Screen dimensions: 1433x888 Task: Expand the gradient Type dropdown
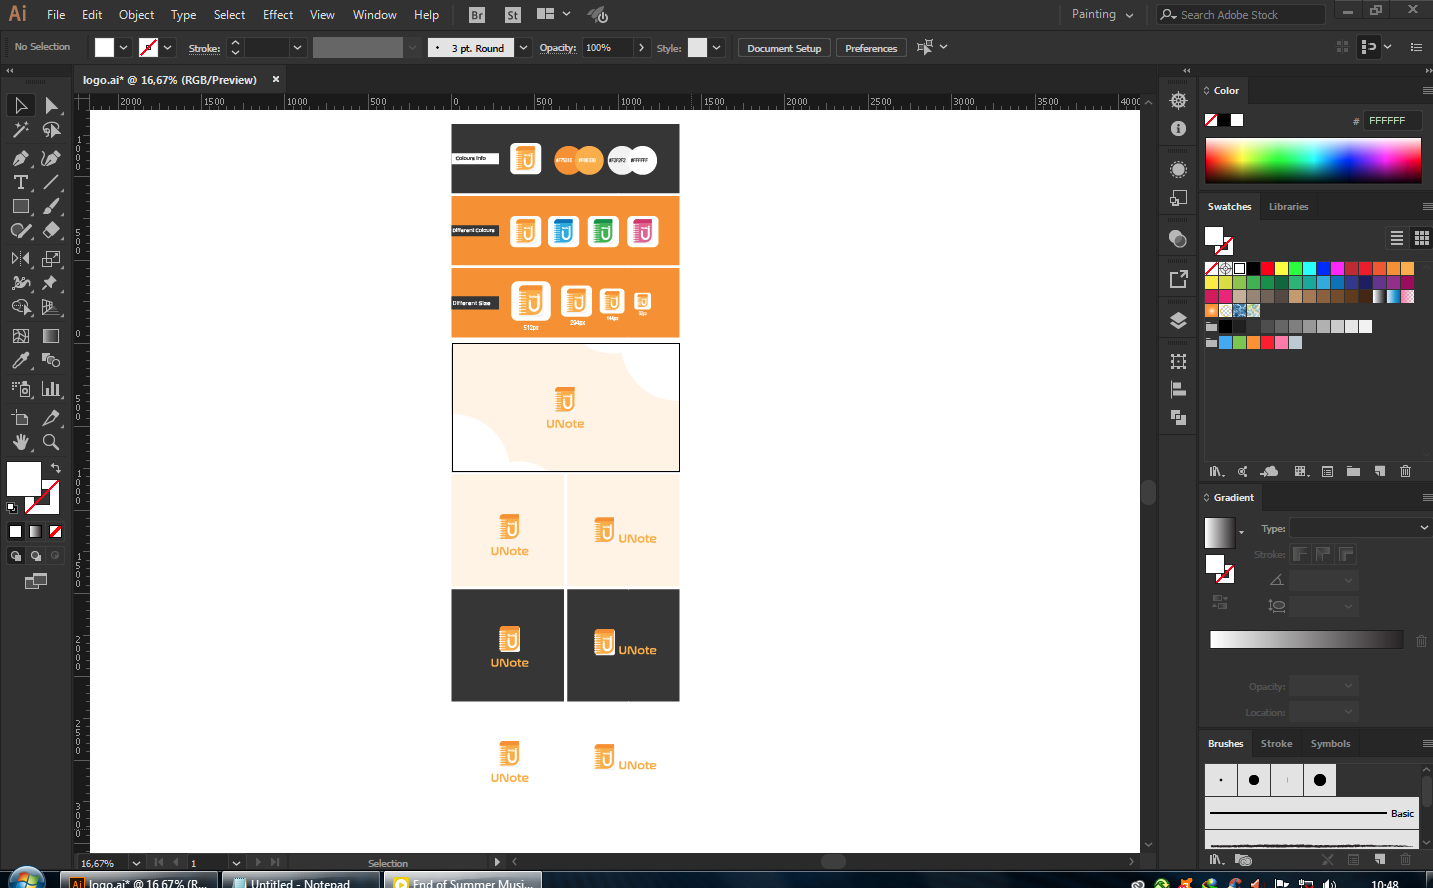click(1360, 528)
